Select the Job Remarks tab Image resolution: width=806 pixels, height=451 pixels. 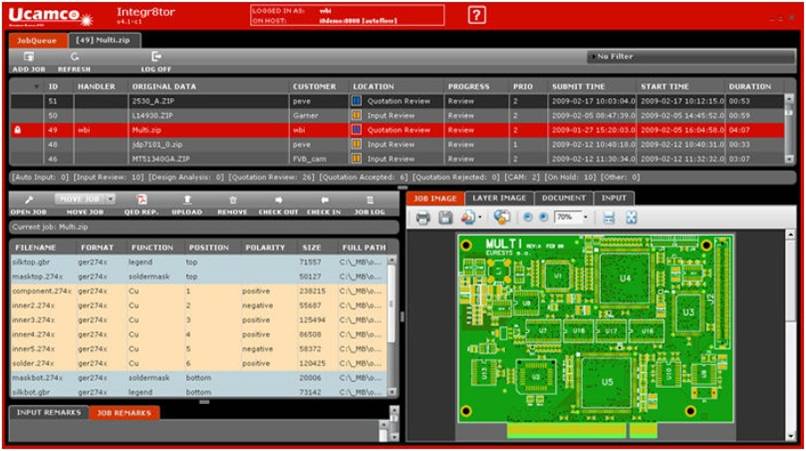[x=124, y=412]
